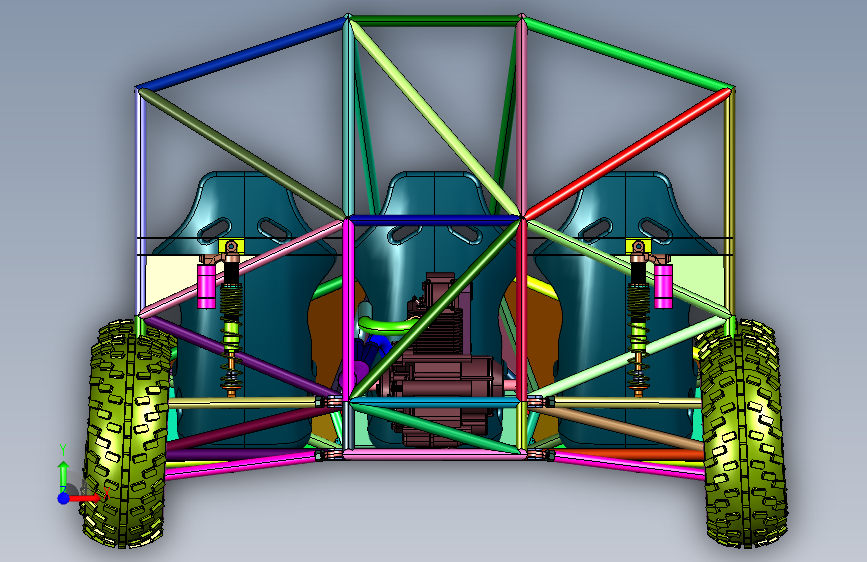Select the green curved pipe beside the engine
867x562 pixels.
tap(387, 325)
